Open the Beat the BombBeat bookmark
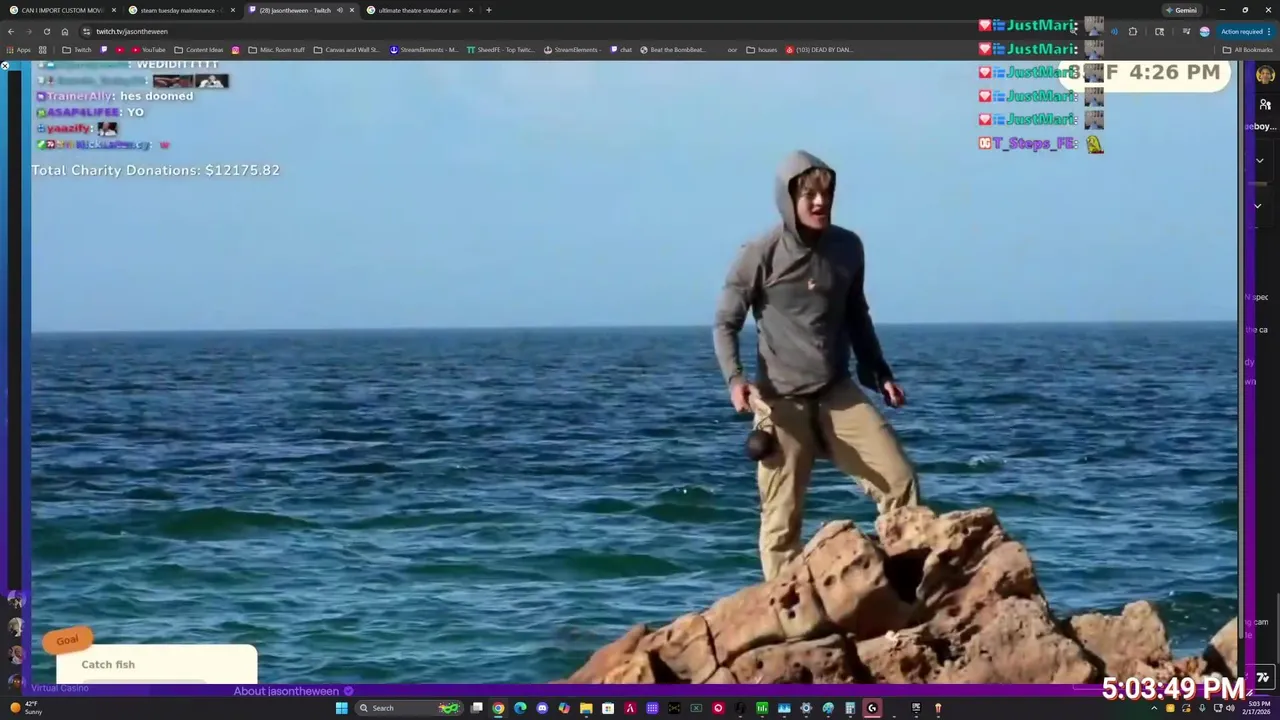Viewport: 1280px width, 720px height. coord(673,50)
